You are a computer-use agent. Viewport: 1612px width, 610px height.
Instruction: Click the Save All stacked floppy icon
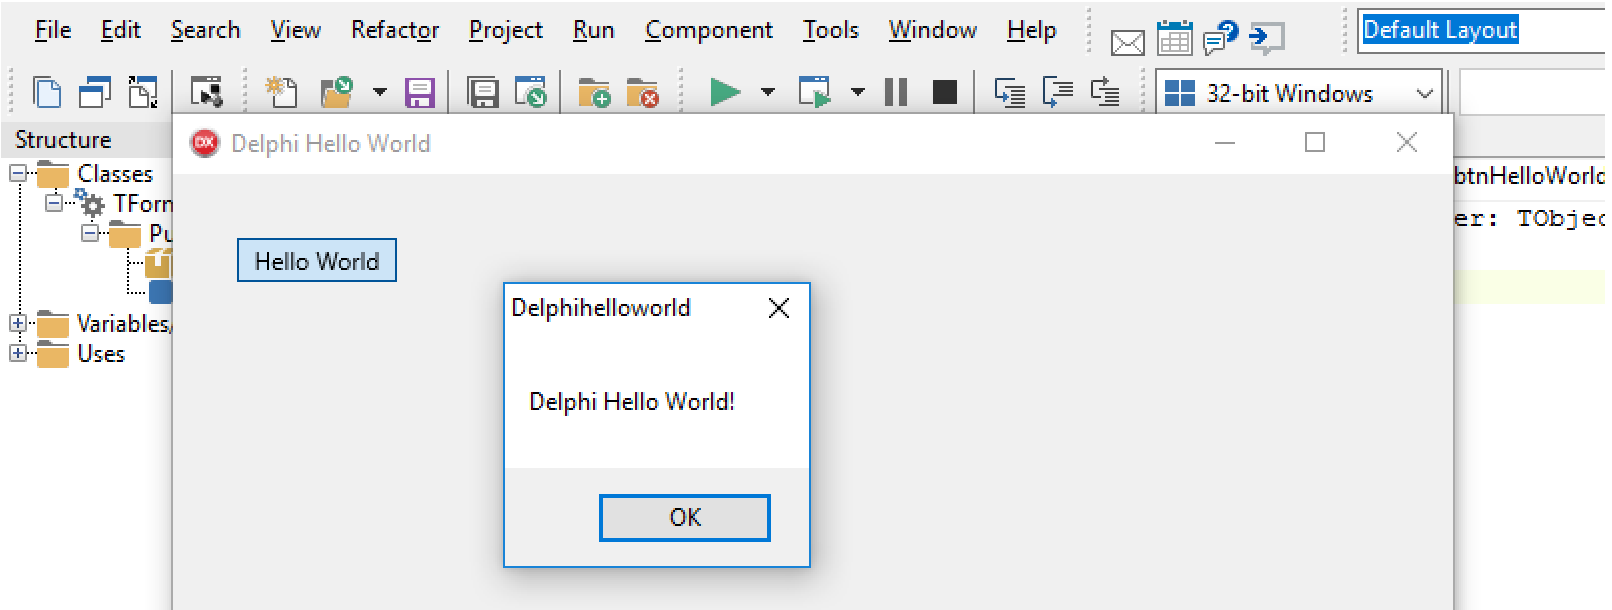pos(484,93)
